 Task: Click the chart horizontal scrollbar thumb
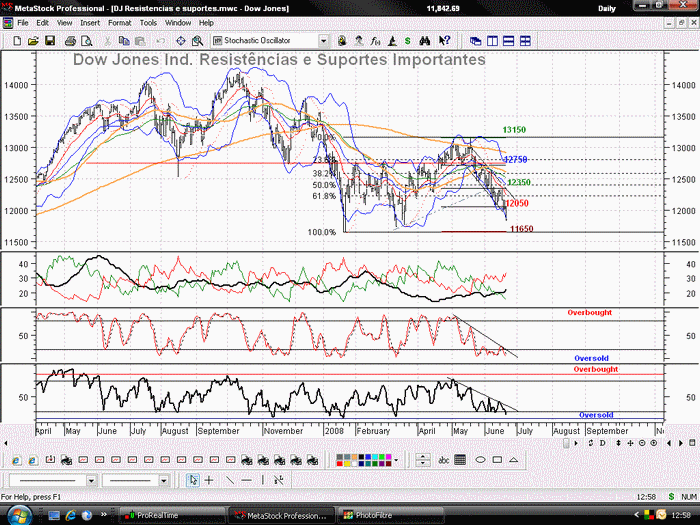point(566,443)
